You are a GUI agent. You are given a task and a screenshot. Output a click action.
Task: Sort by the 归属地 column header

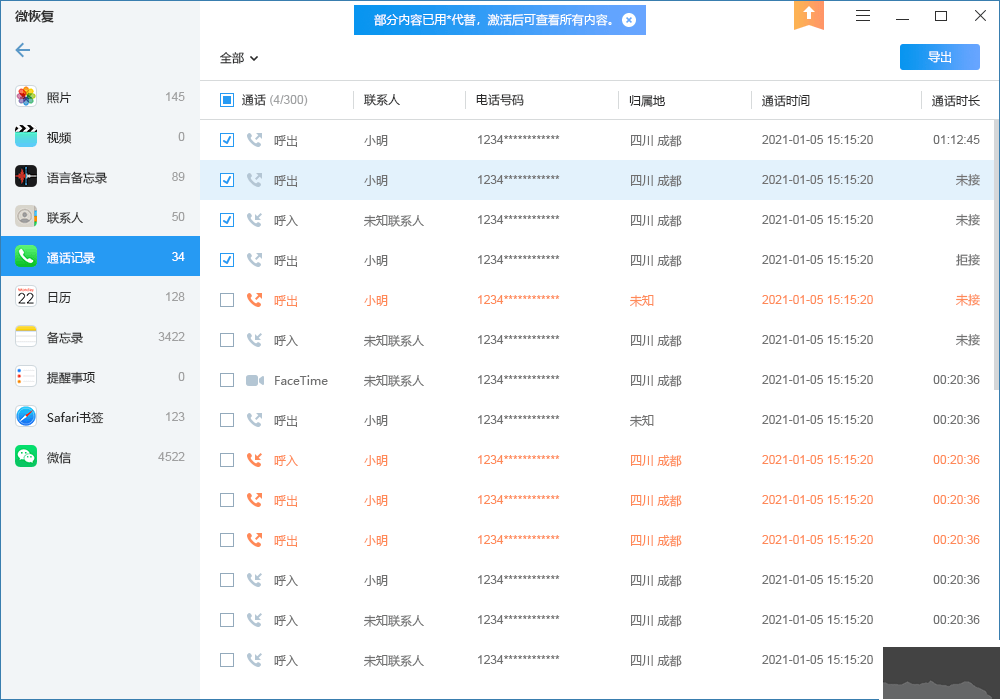point(647,101)
